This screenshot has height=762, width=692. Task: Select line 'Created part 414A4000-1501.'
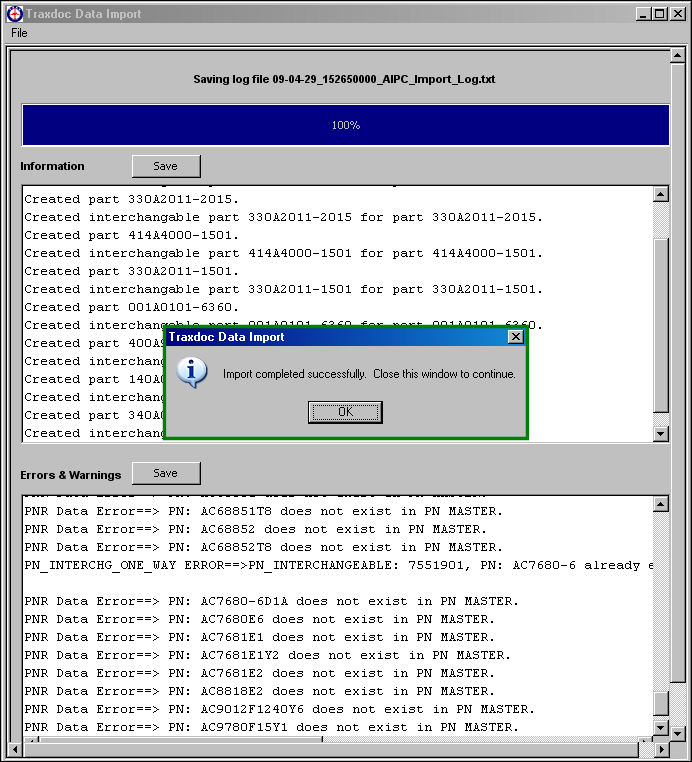tap(132, 235)
